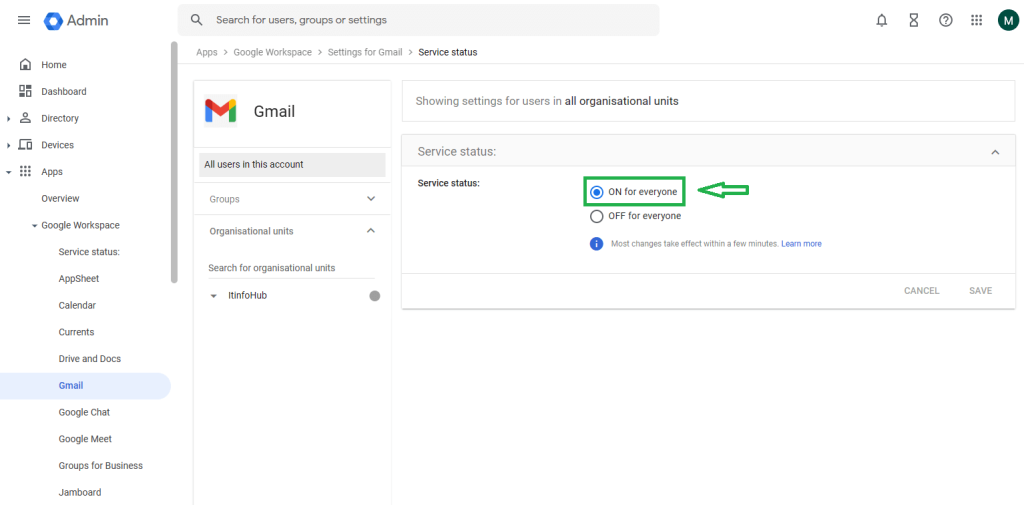Click the Gmail envelope logo
The height and width of the screenshot is (505, 1024).
(x=220, y=111)
